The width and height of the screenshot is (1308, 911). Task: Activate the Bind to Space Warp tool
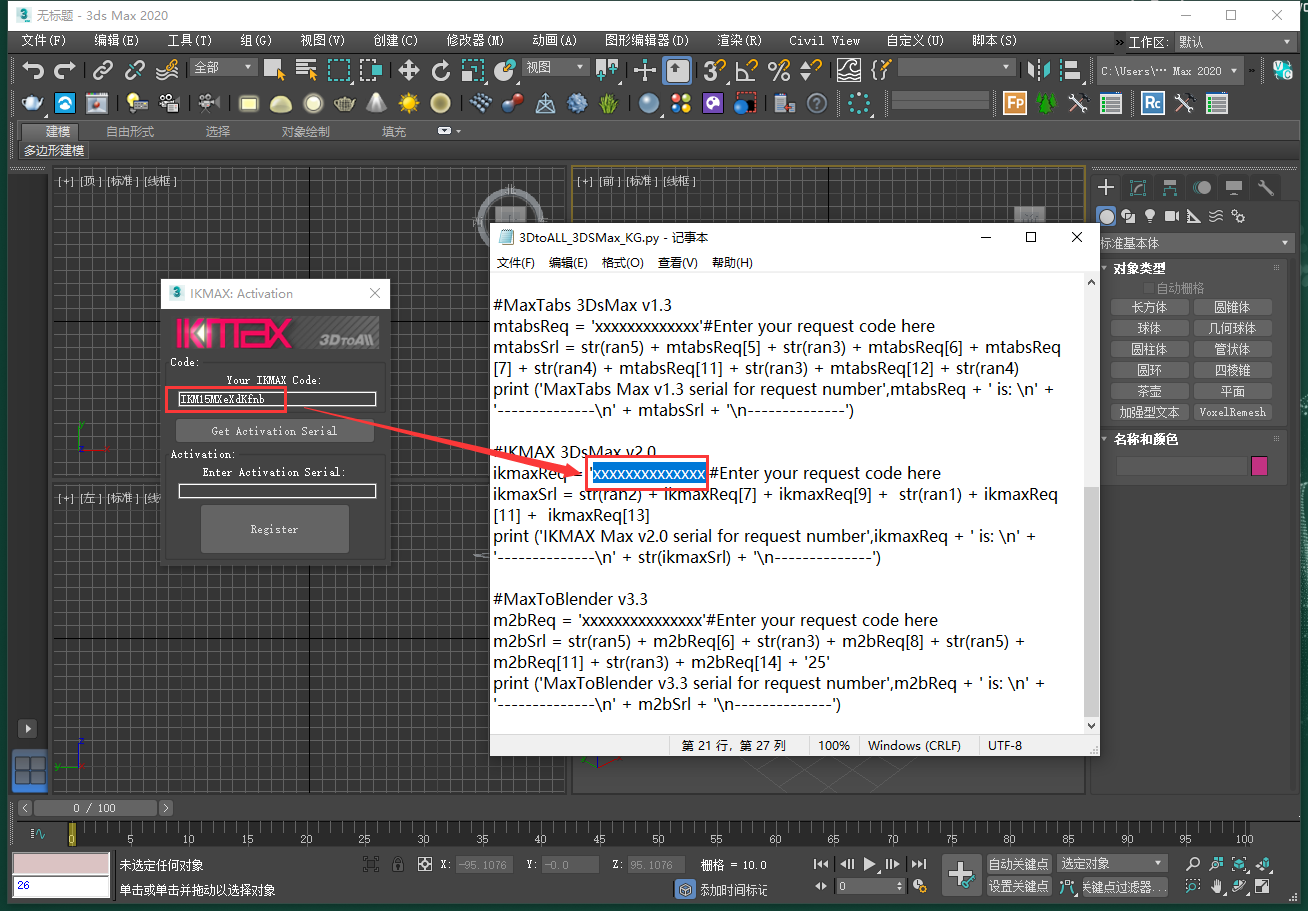click(167, 70)
